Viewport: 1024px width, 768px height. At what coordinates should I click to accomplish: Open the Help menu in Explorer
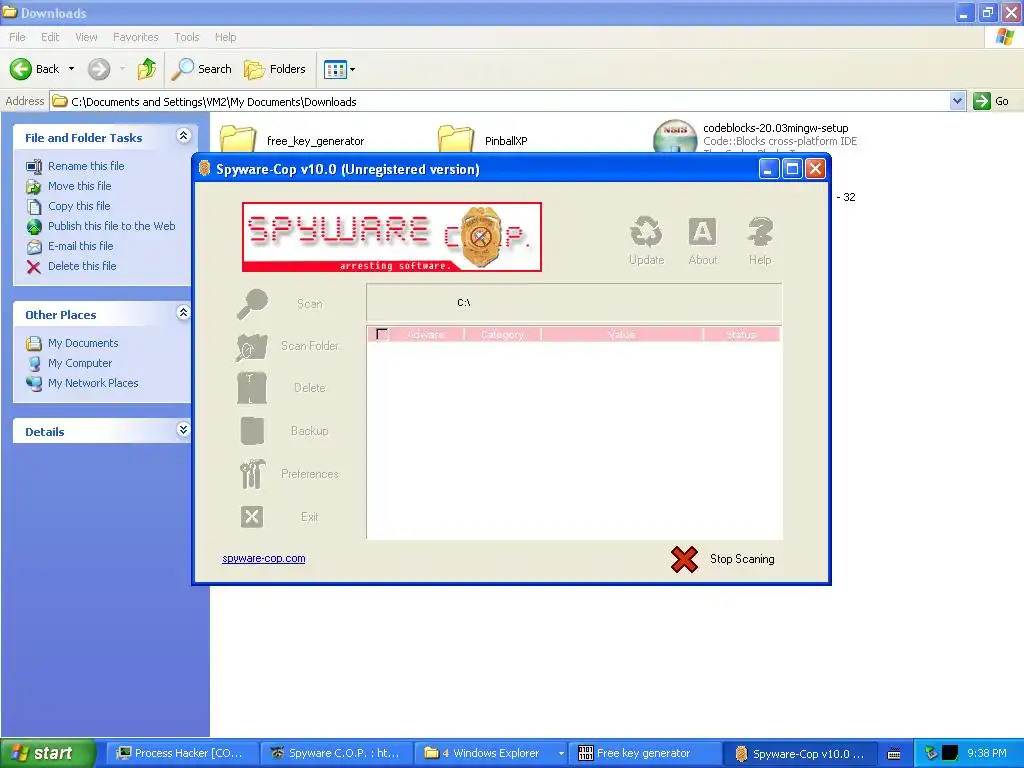[x=226, y=37]
